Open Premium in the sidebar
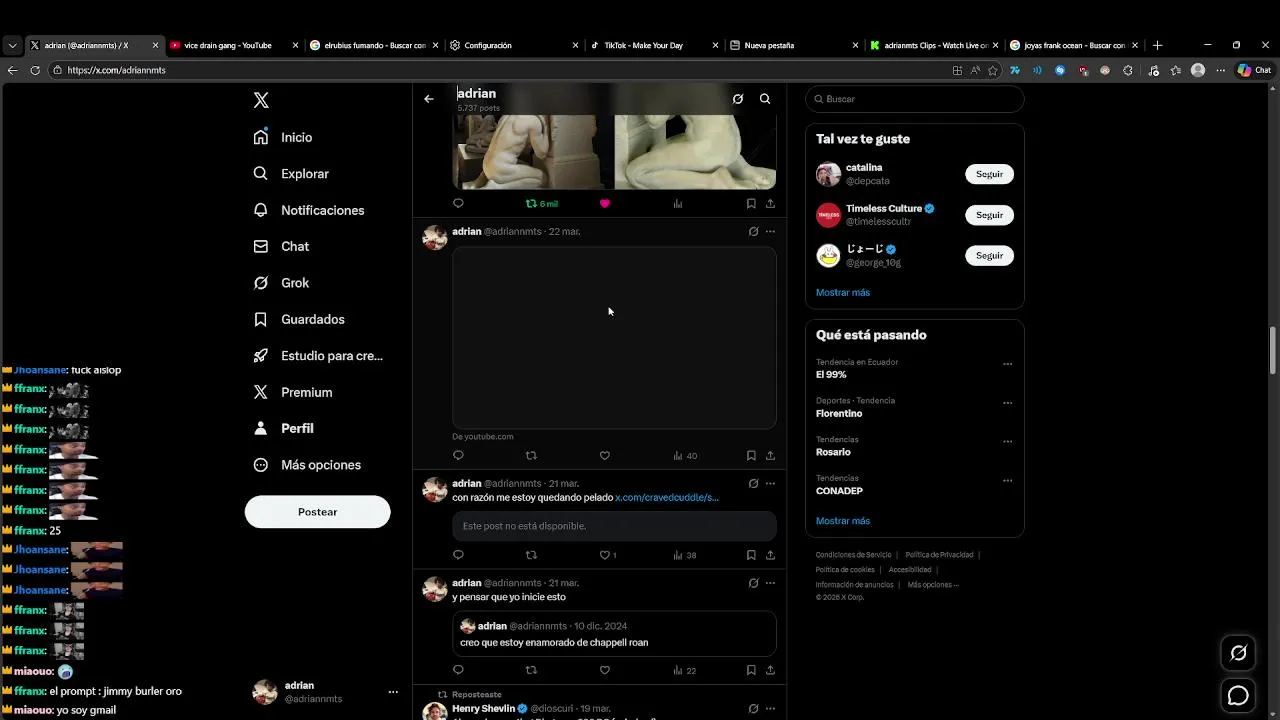1280x720 pixels. [293, 392]
